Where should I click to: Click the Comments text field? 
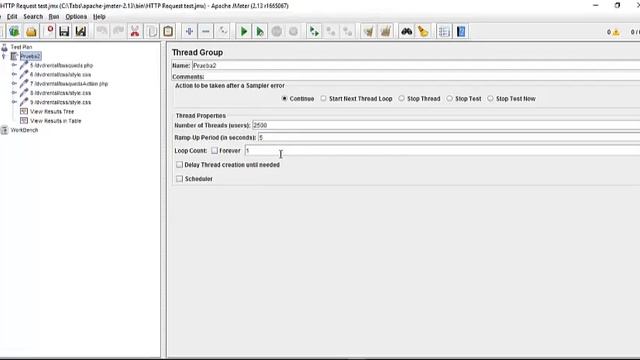coord(422,77)
